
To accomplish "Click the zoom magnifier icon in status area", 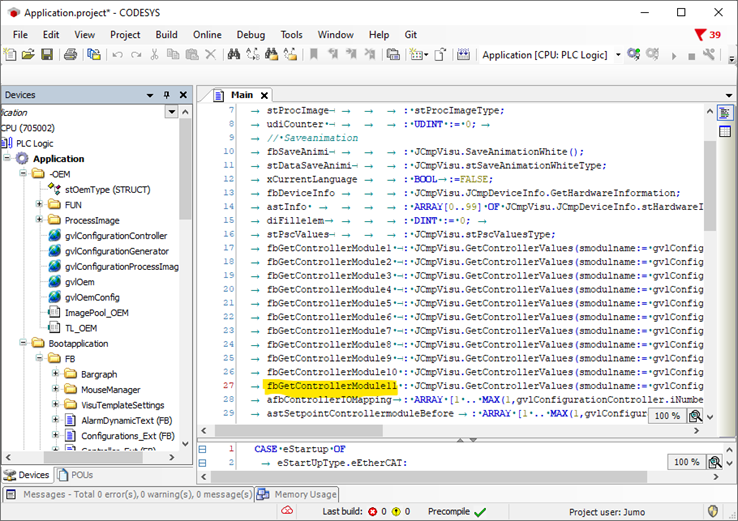I will pos(713,462).
